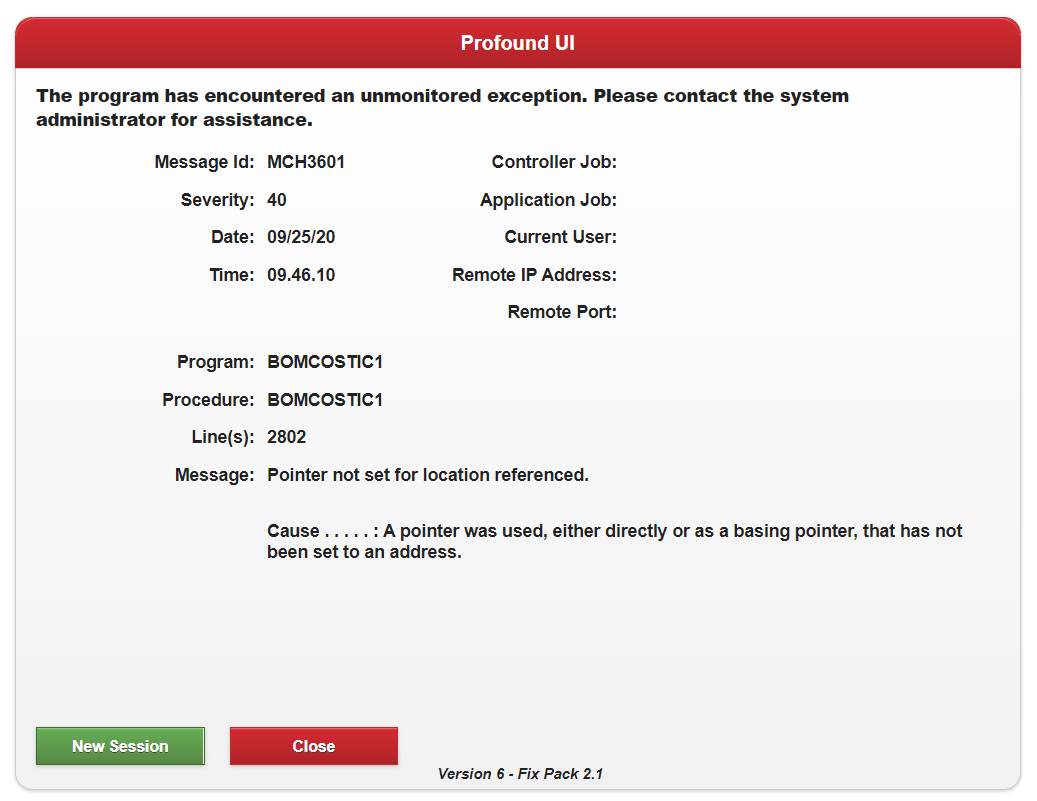Click the Program label

coord(216,362)
